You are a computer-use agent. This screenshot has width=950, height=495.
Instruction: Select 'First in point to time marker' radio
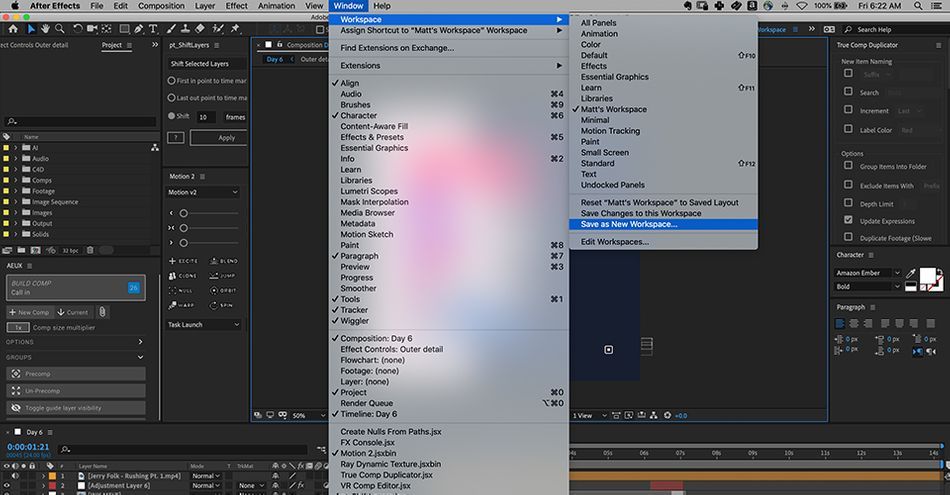(171, 81)
